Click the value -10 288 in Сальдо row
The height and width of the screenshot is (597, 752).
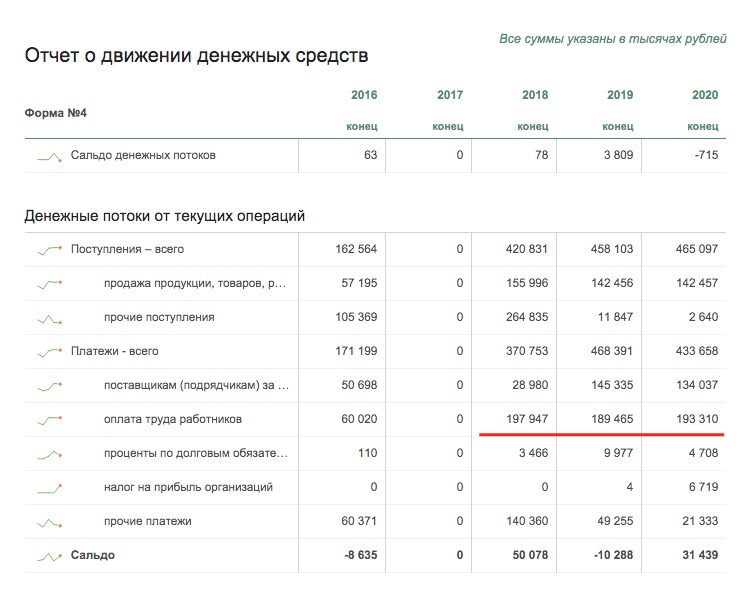(x=613, y=556)
